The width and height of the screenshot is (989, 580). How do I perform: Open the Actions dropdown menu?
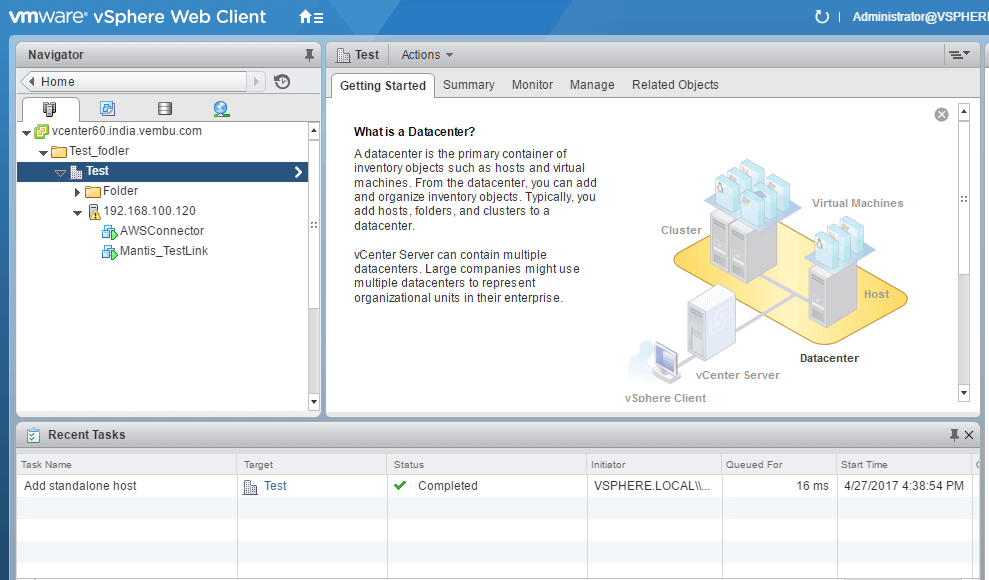427,55
